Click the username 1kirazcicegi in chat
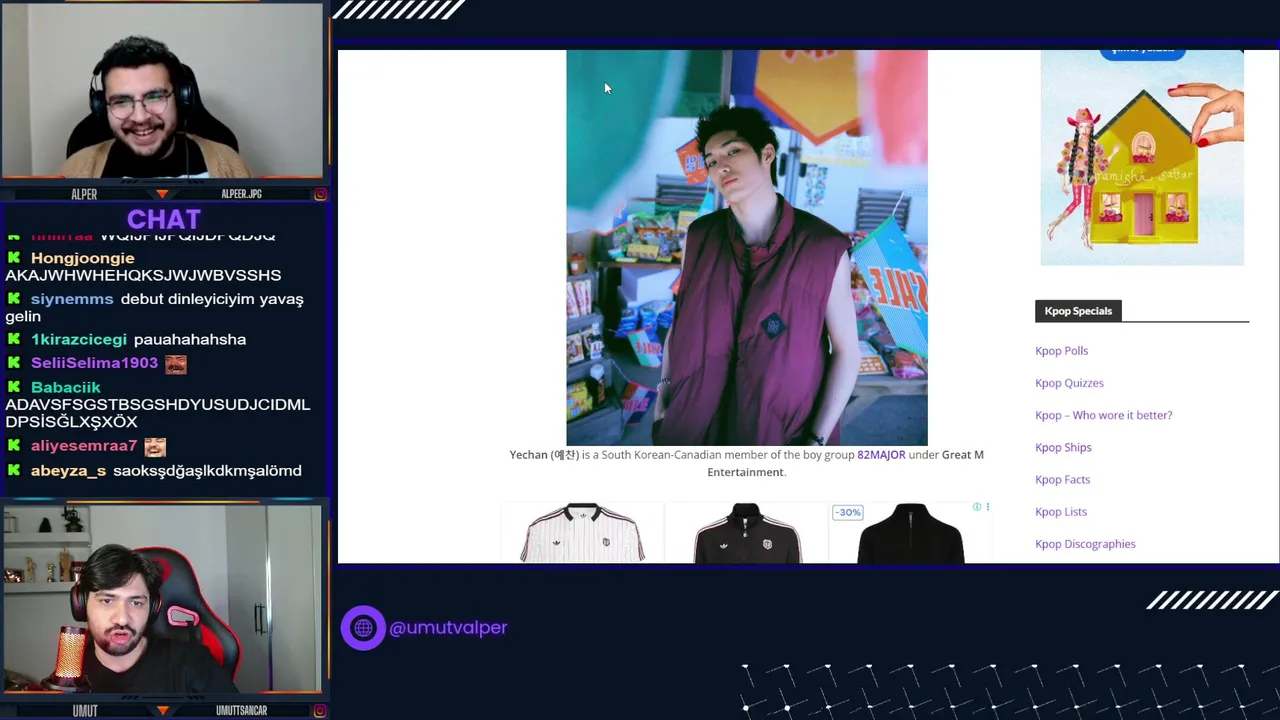The height and width of the screenshot is (720, 1280). tap(79, 339)
